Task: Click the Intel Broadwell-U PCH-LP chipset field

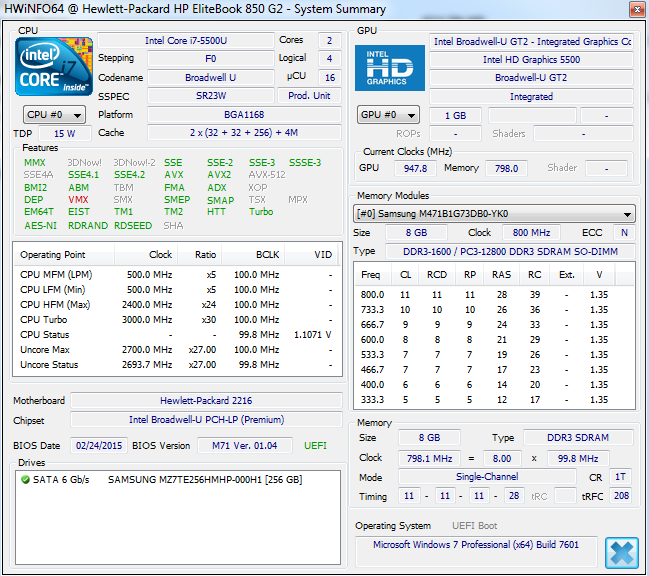Action: pyautogui.click(x=206, y=420)
